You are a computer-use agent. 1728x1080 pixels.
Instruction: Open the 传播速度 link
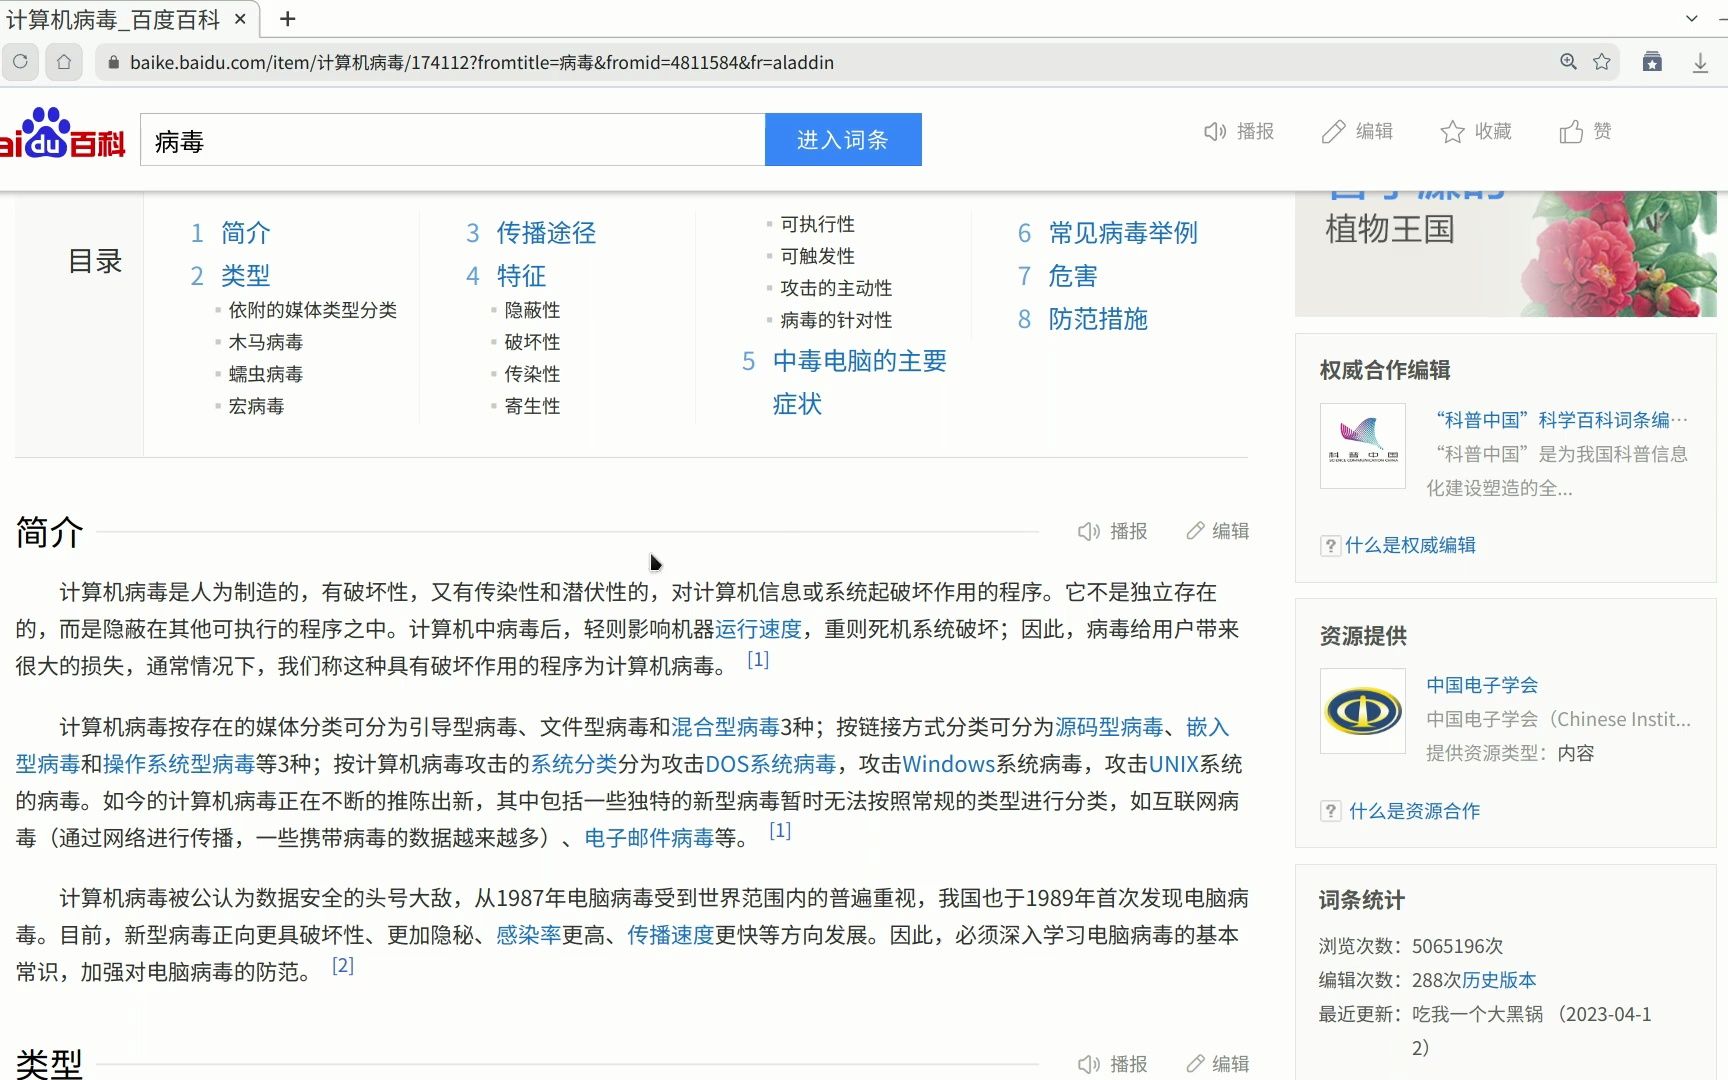pyautogui.click(x=671, y=935)
